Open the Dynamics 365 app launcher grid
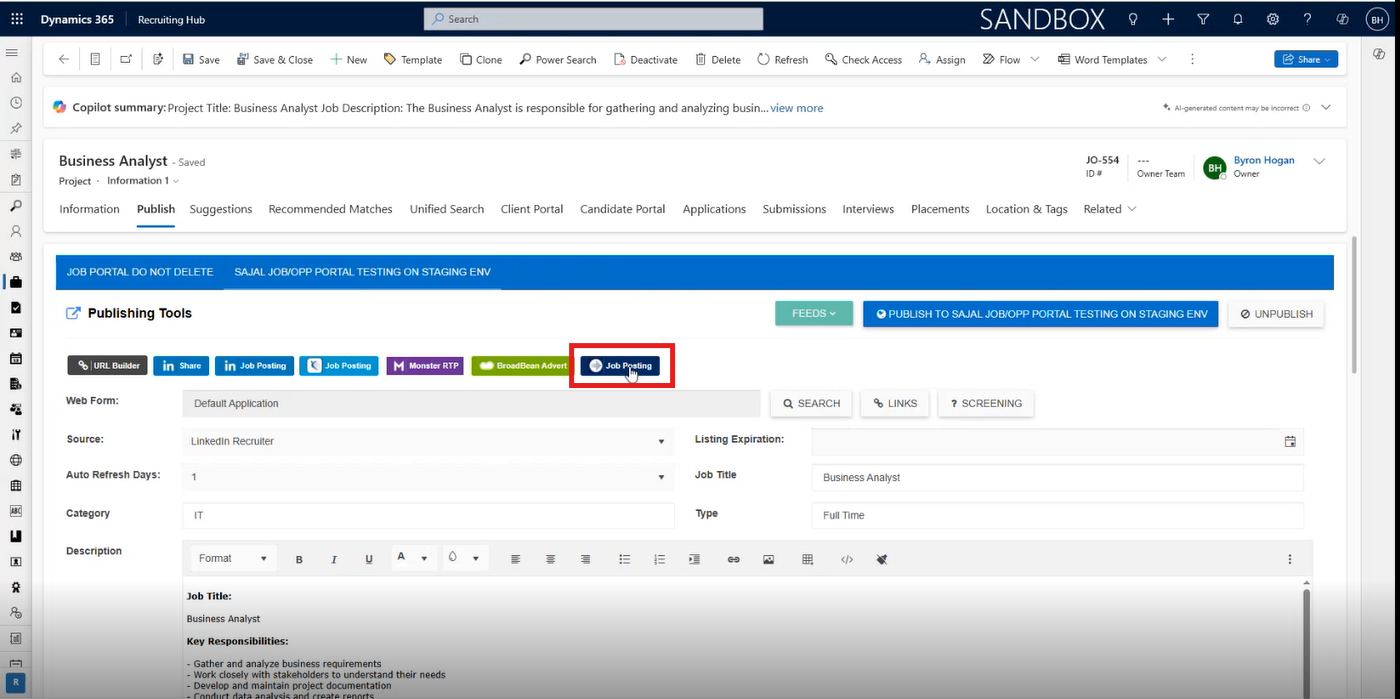1400x699 pixels. tap(17, 19)
